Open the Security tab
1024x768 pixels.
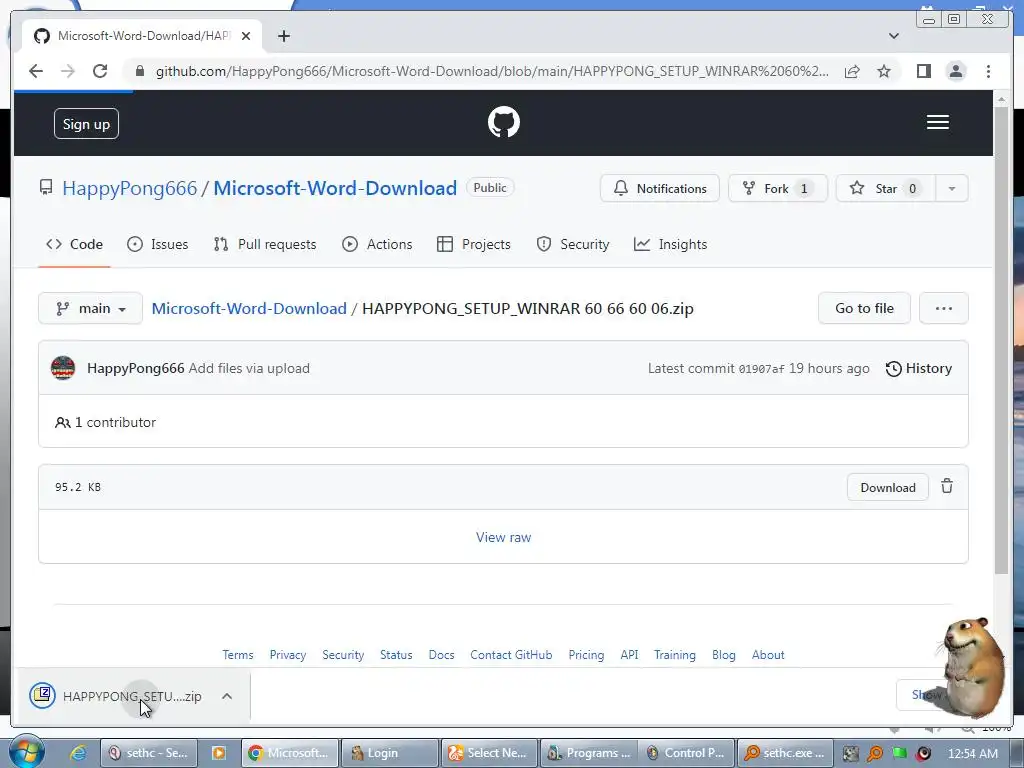click(x=572, y=244)
